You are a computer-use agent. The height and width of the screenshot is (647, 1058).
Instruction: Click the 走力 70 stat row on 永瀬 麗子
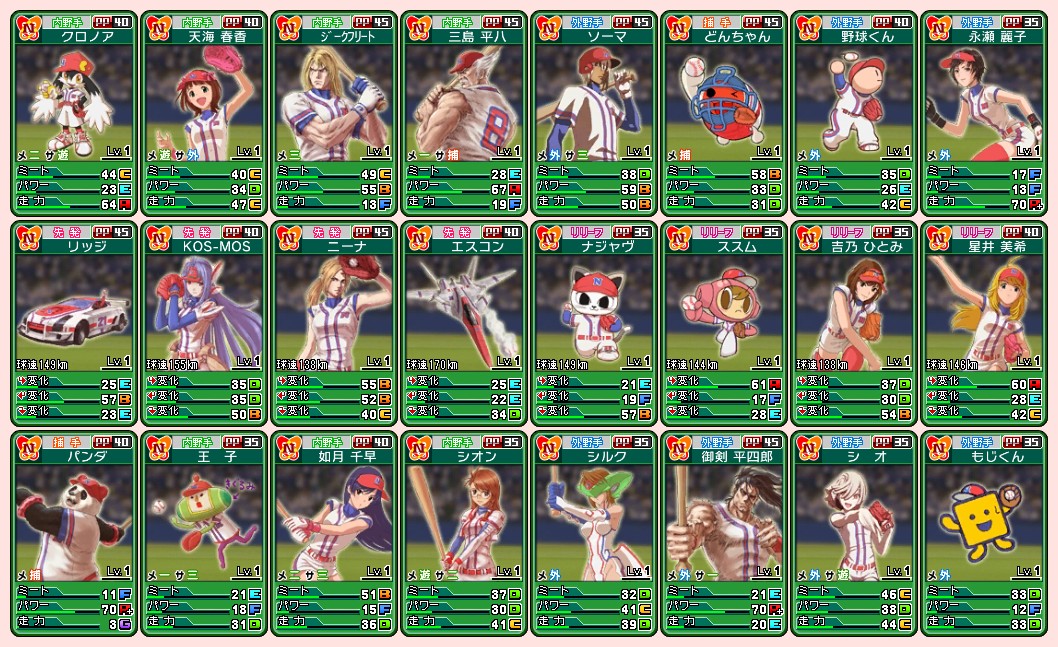(984, 203)
